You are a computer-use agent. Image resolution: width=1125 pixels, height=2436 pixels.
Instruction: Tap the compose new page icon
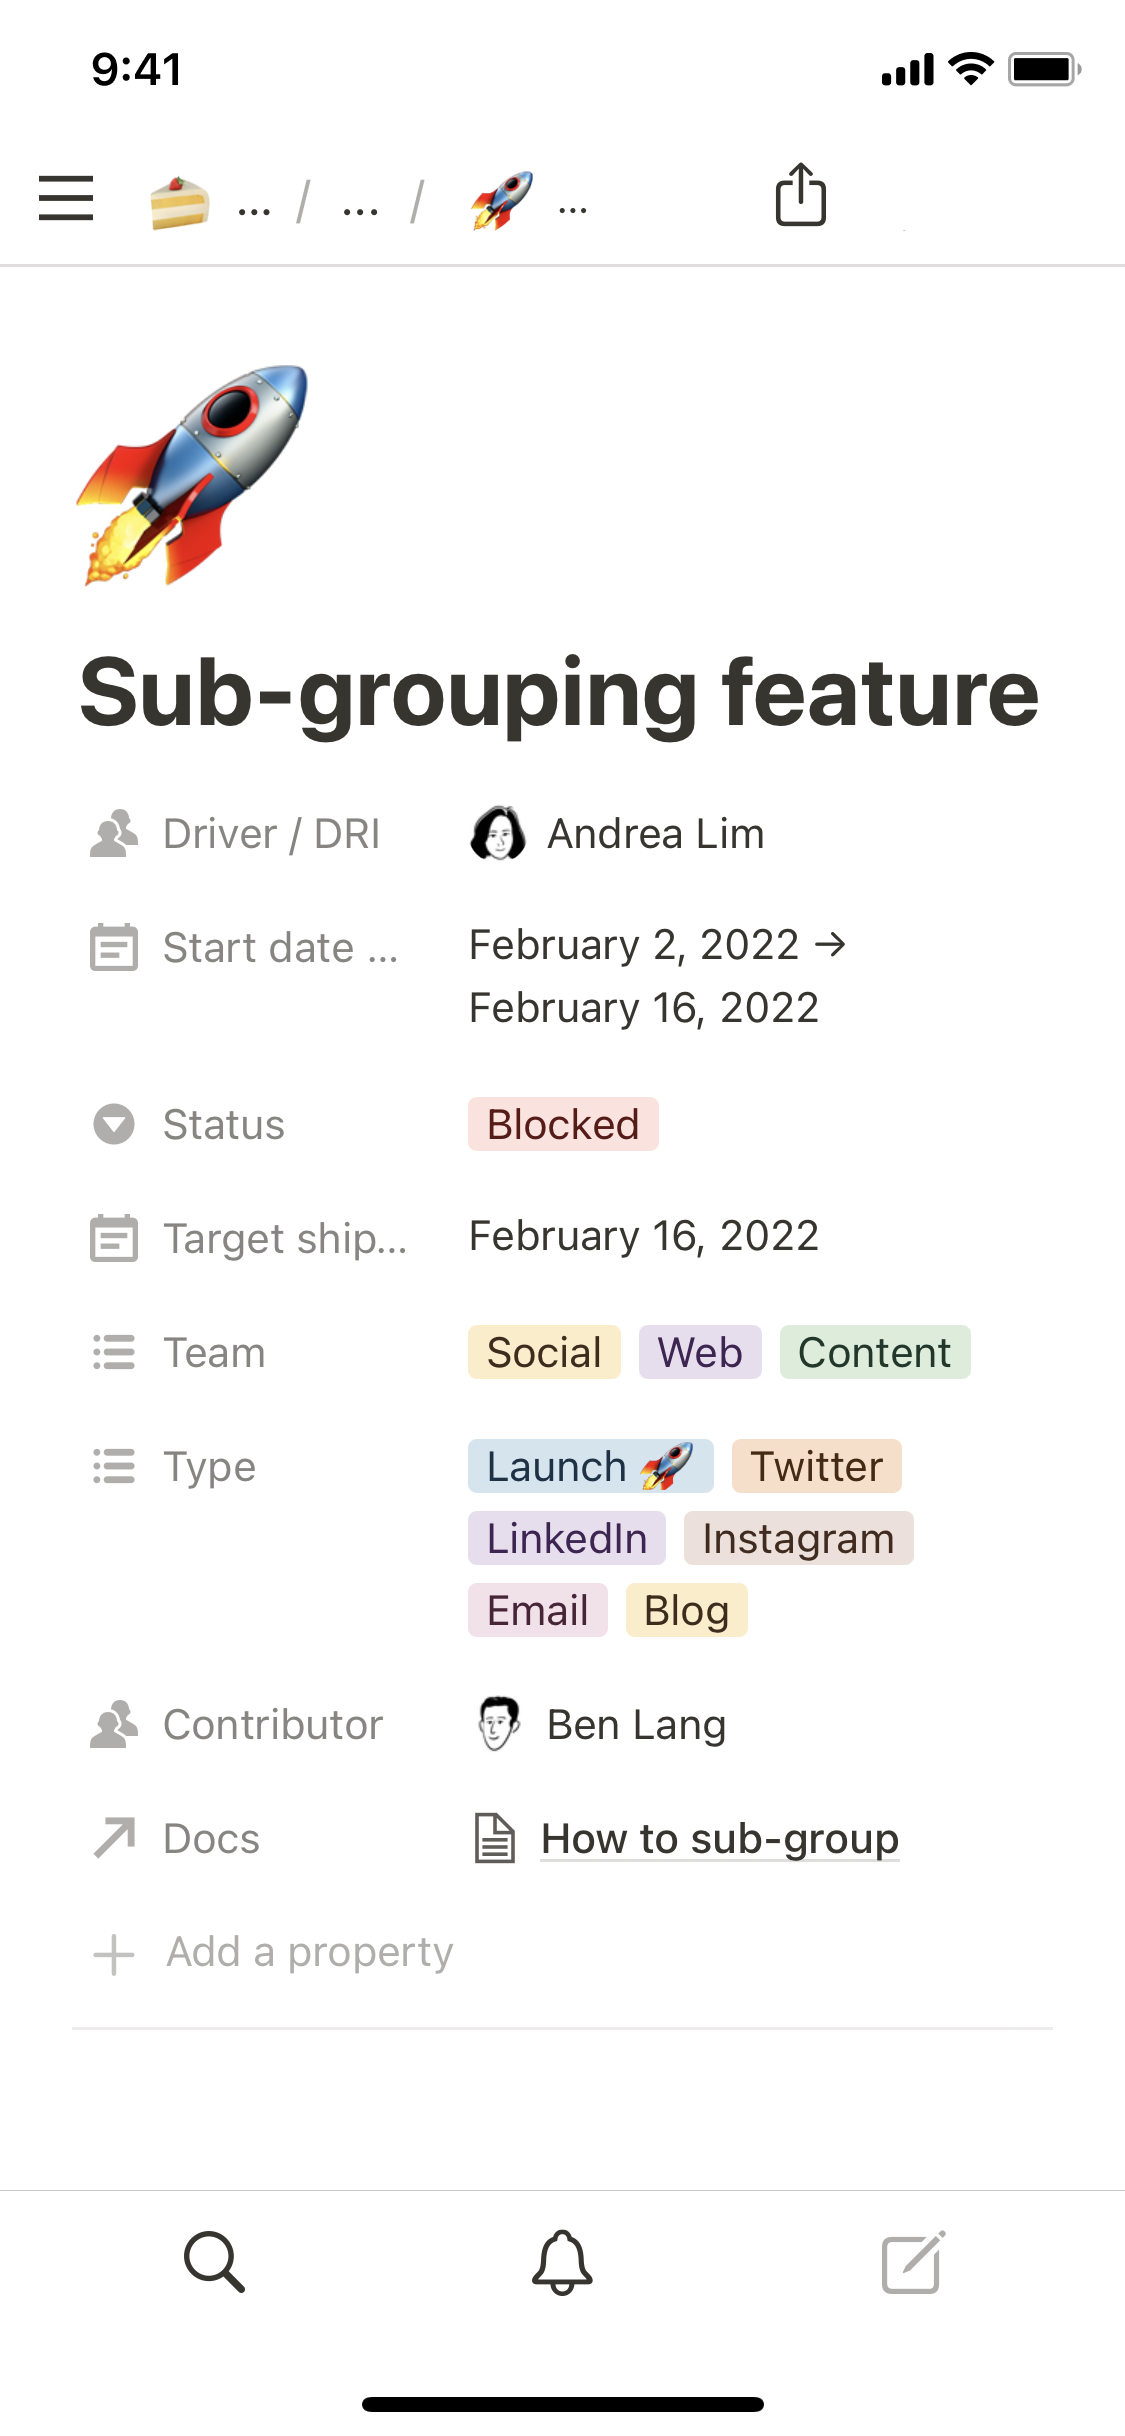(912, 2261)
